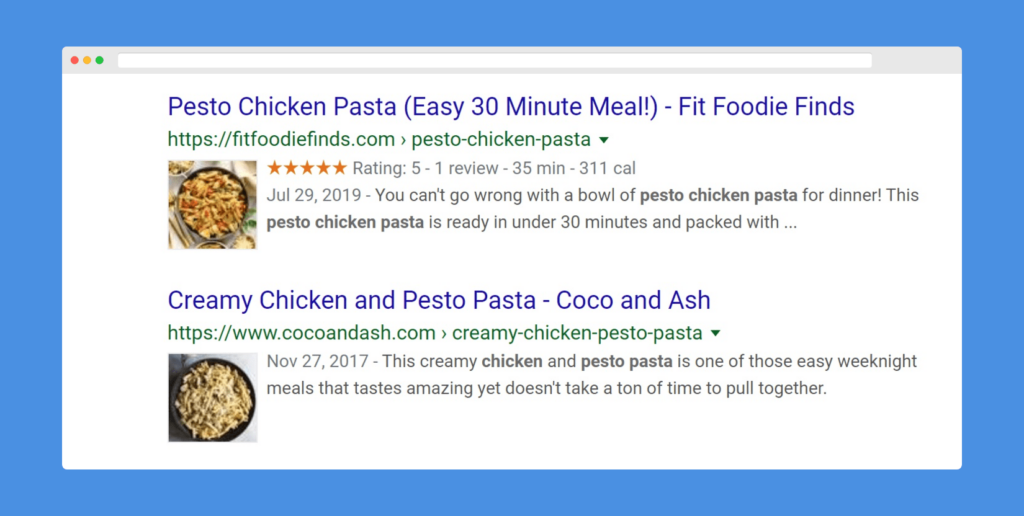
Task: Expand the dropdown arrow beside the fitfoodiefinds URL
Action: tap(604, 140)
